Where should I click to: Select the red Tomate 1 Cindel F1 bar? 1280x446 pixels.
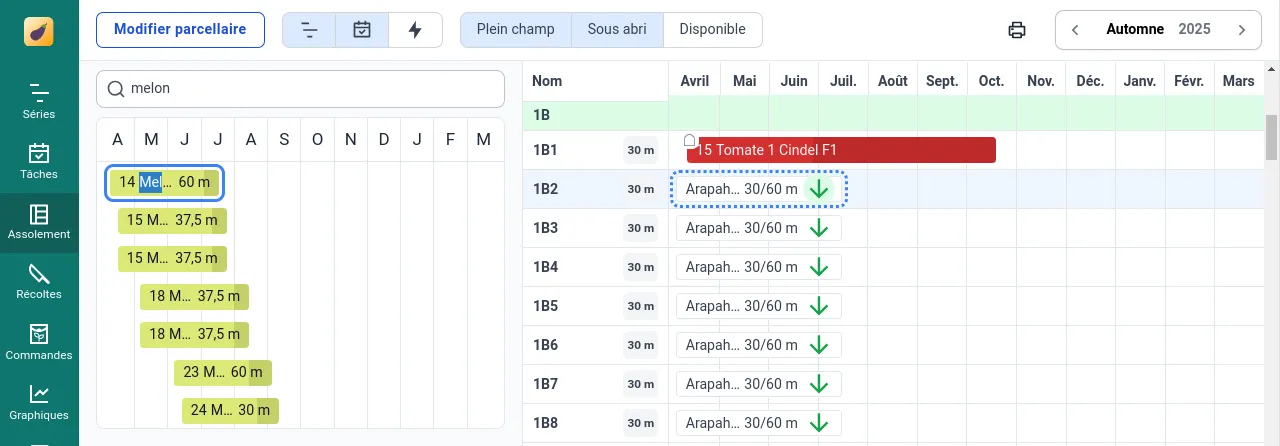click(845, 150)
